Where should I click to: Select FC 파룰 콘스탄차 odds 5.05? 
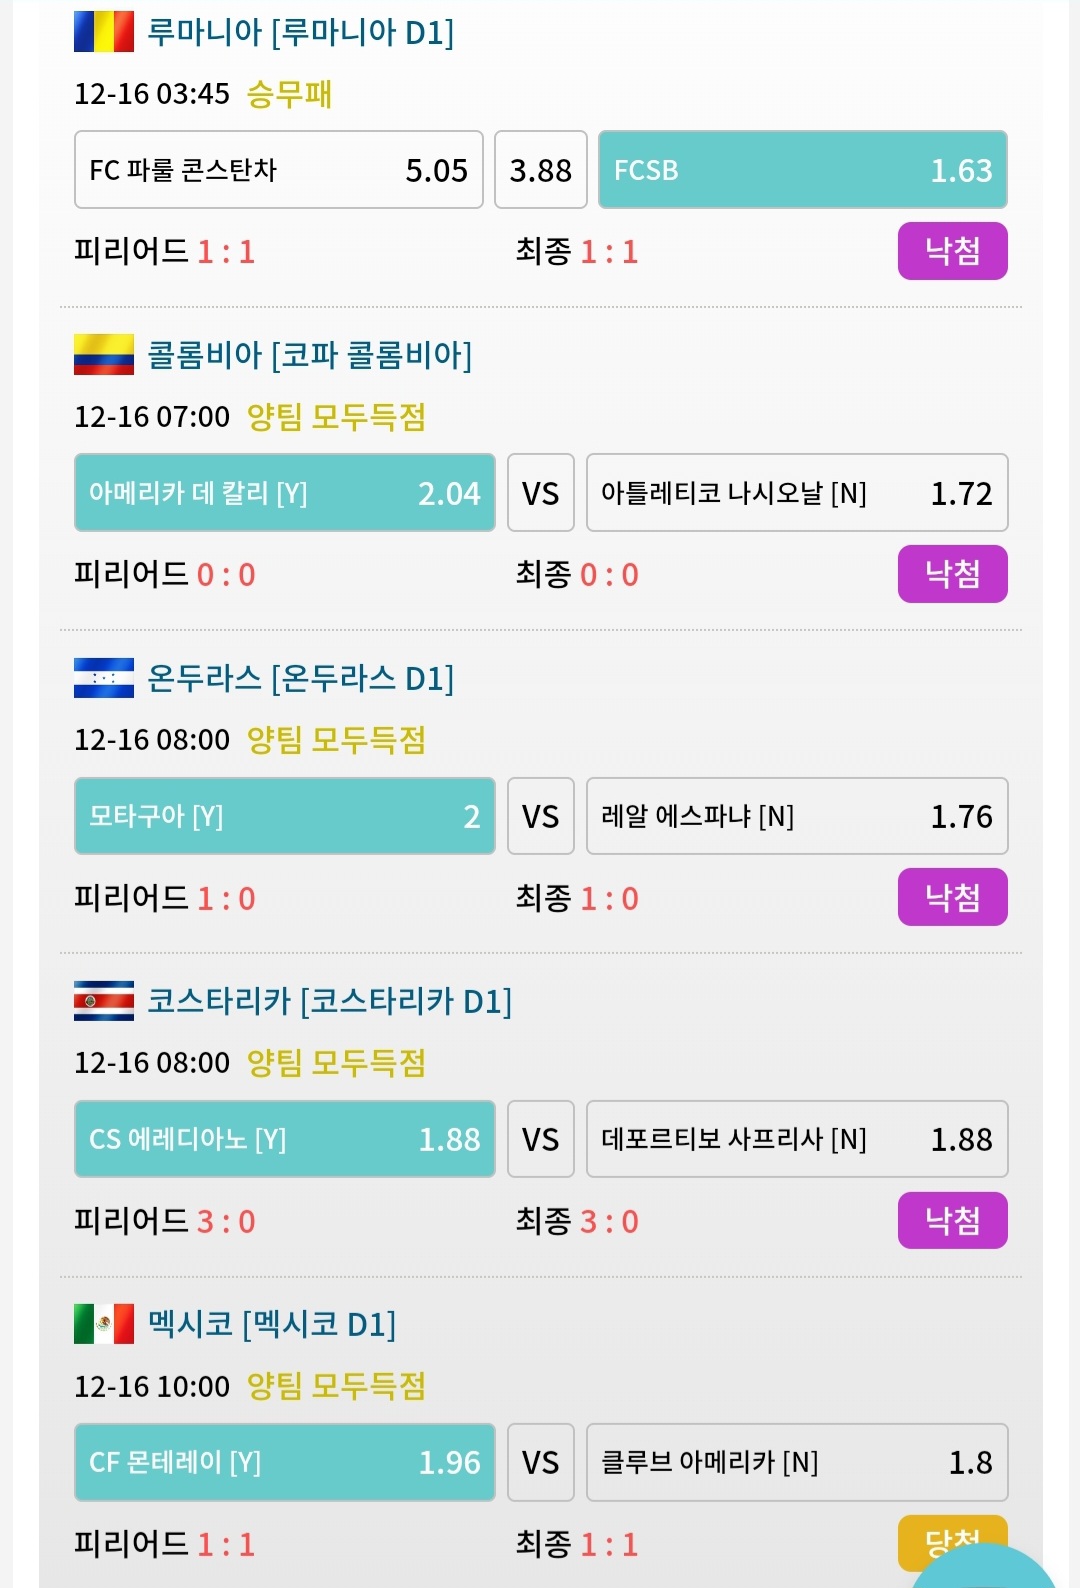click(279, 170)
